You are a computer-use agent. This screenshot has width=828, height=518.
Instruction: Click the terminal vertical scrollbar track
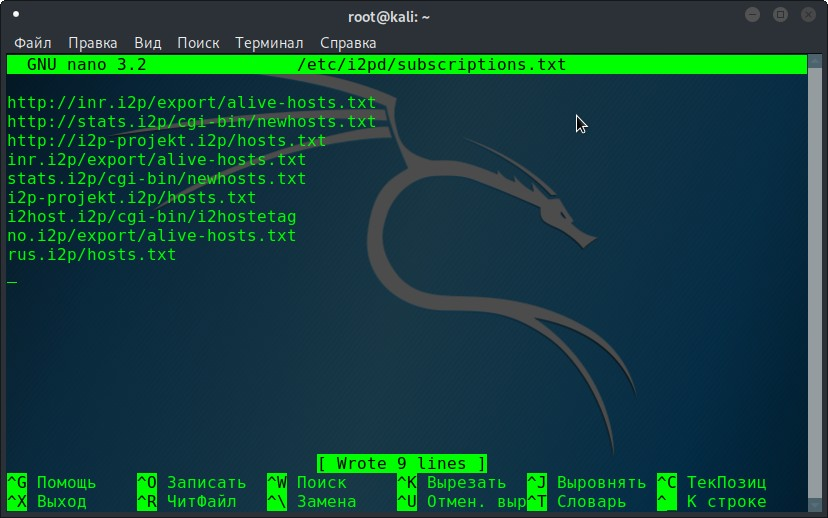[815, 282]
